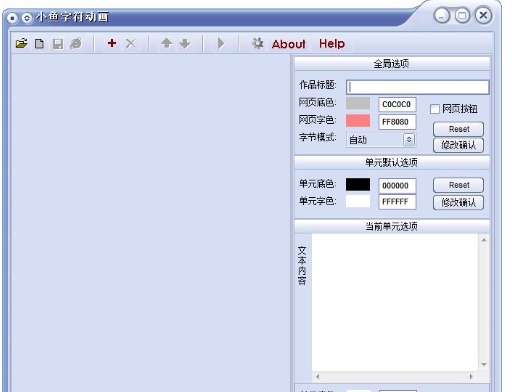Move unit up with the up arrow
512x392 pixels.
[x=167, y=43]
